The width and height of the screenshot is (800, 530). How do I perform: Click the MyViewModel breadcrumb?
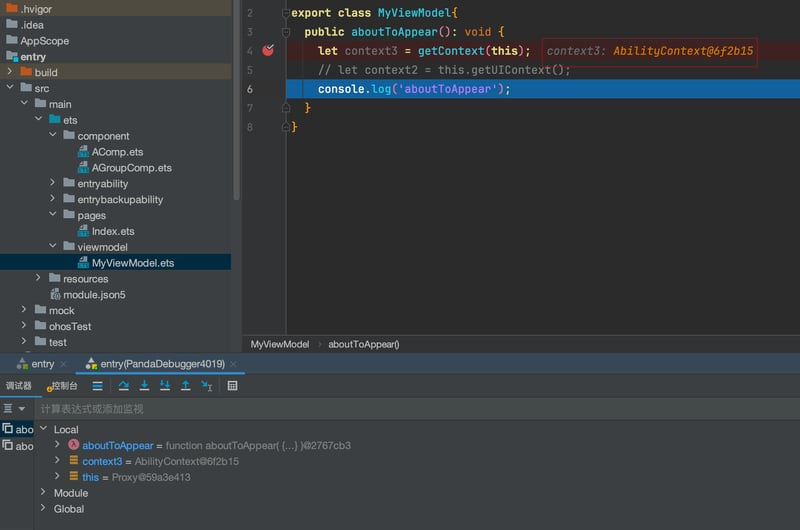point(280,344)
